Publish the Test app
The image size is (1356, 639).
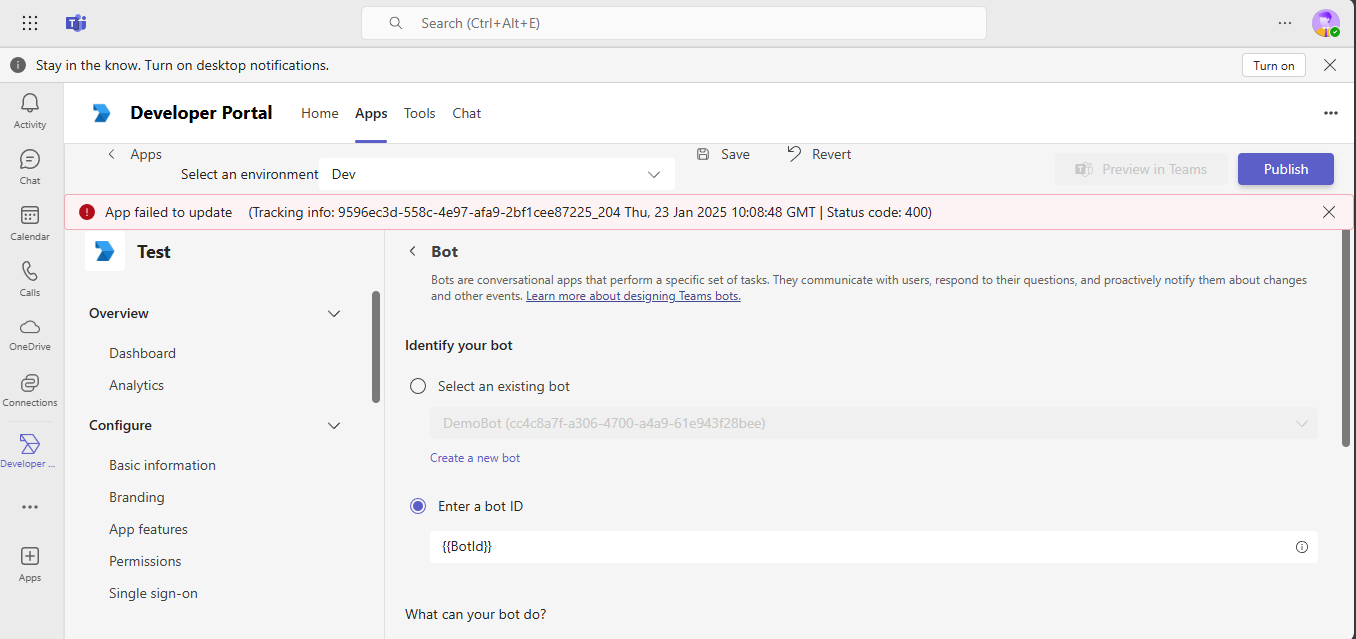coord(1285,169)
